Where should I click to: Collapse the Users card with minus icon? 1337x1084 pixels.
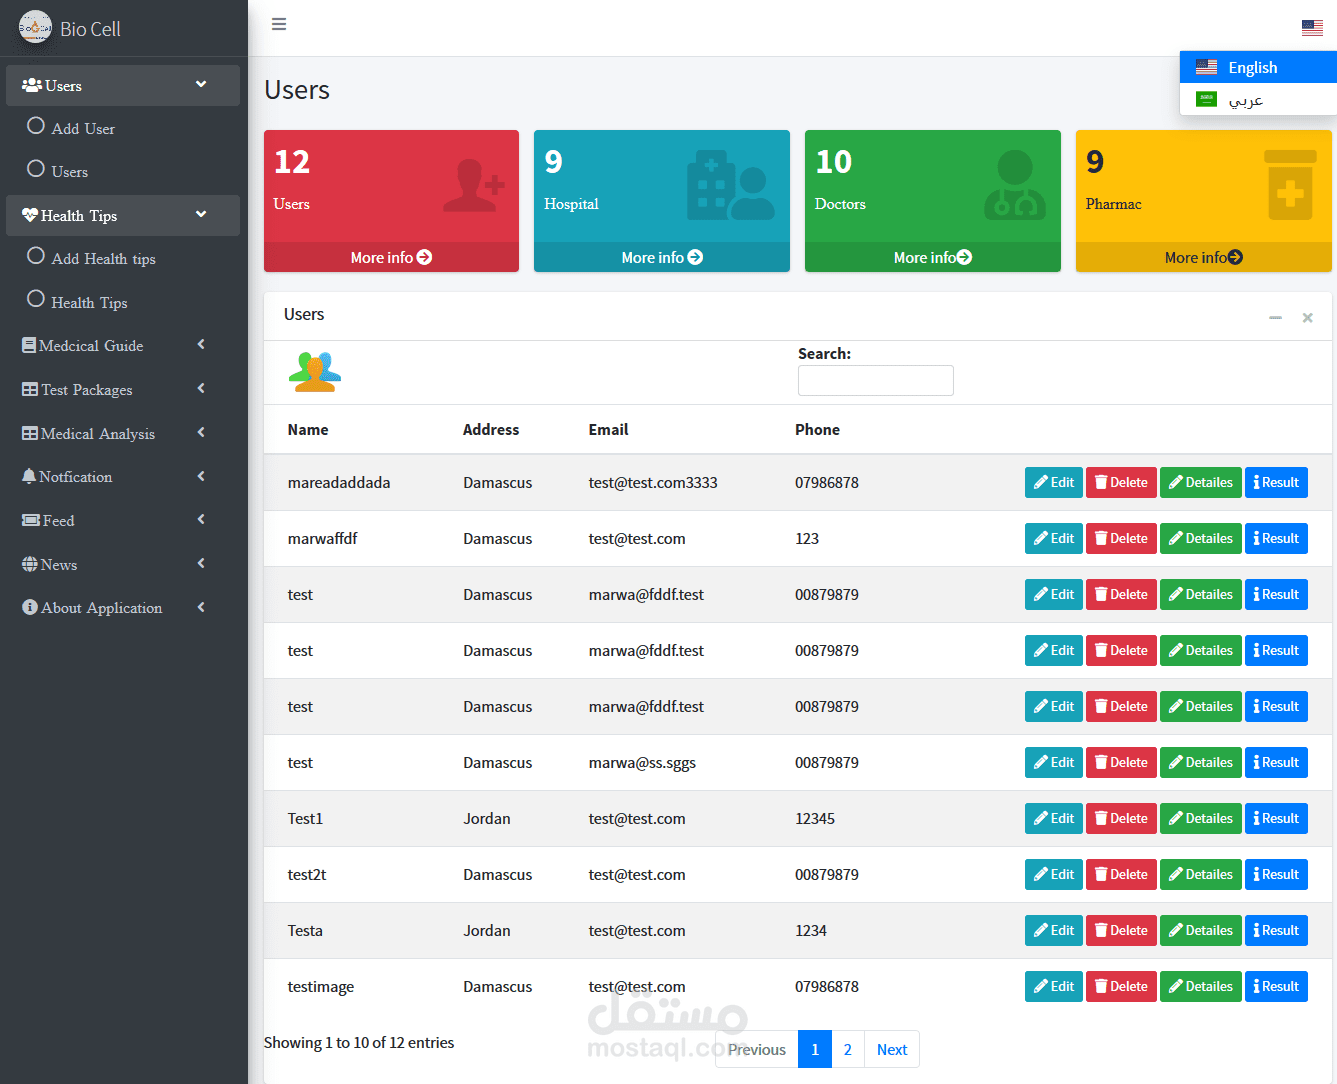click(x=1275, y=318)
